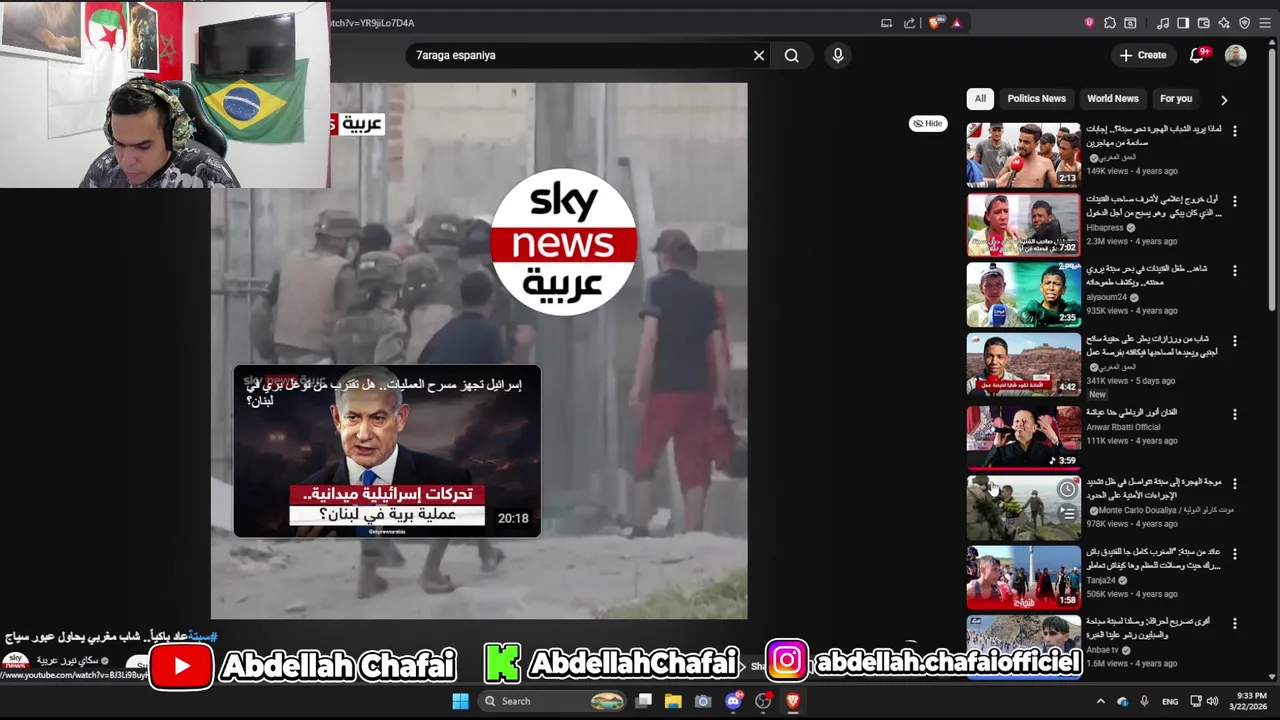Click the Windows taskbar Search box
This screenshot has width=1280, height=720.
click(x=554, y=701)
